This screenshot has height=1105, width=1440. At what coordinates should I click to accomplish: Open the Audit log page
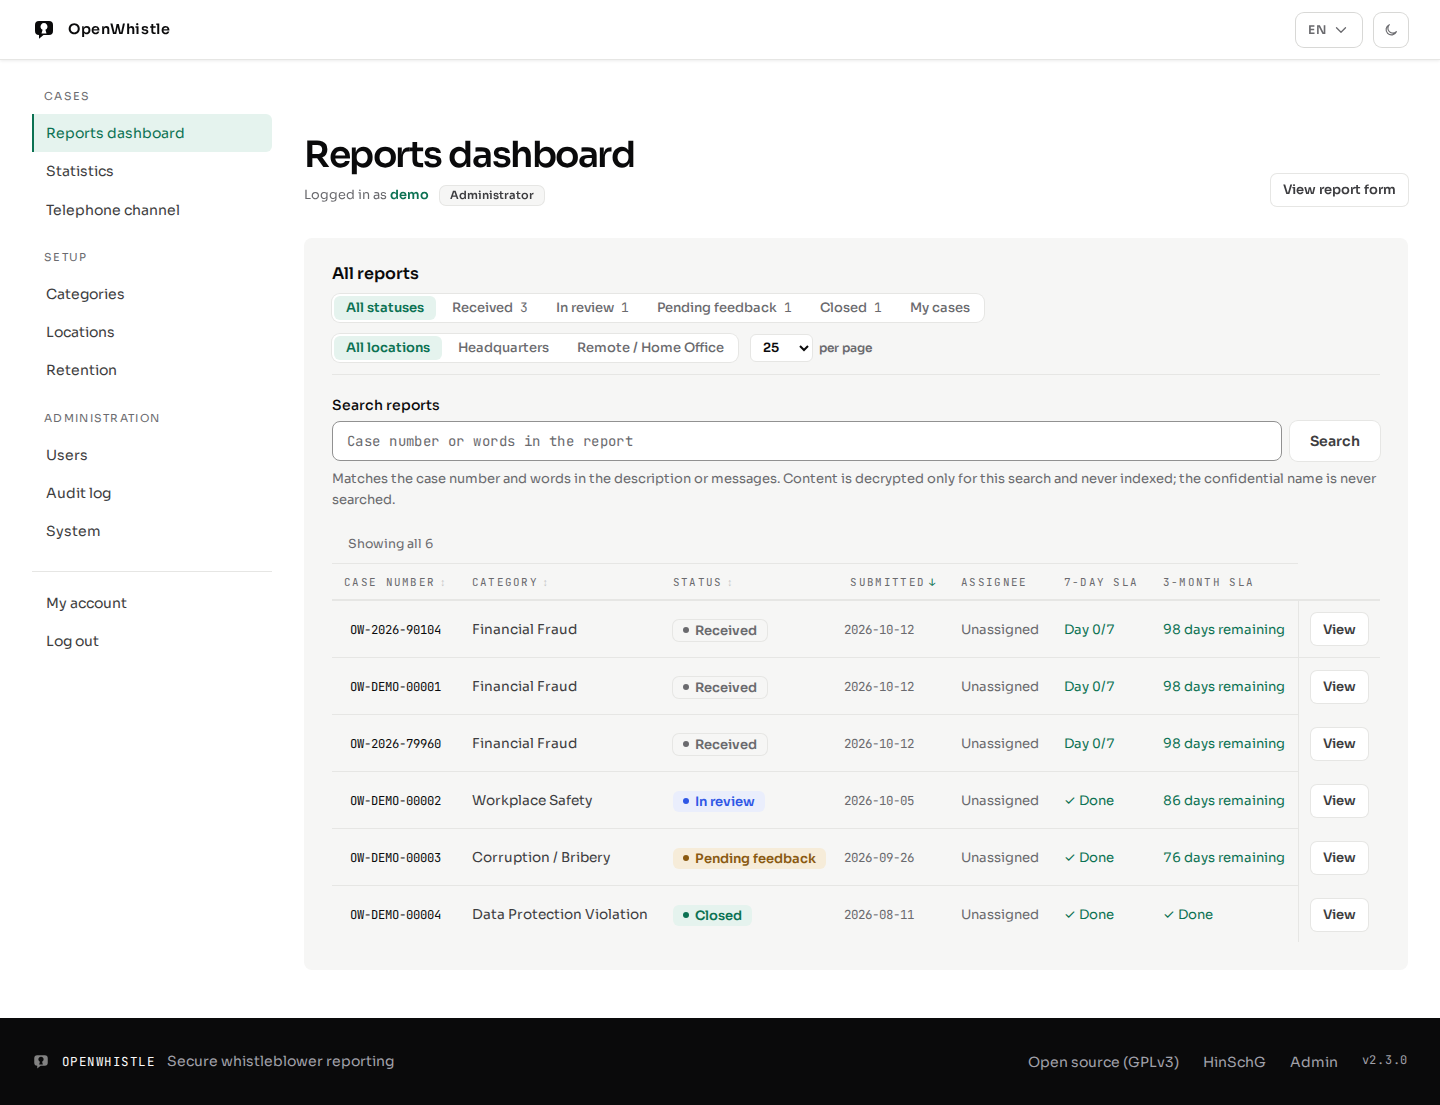(152, 493)
